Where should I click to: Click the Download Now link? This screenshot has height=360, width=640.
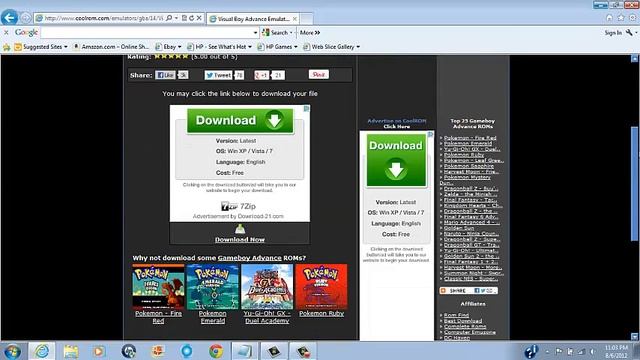[240, 240]
